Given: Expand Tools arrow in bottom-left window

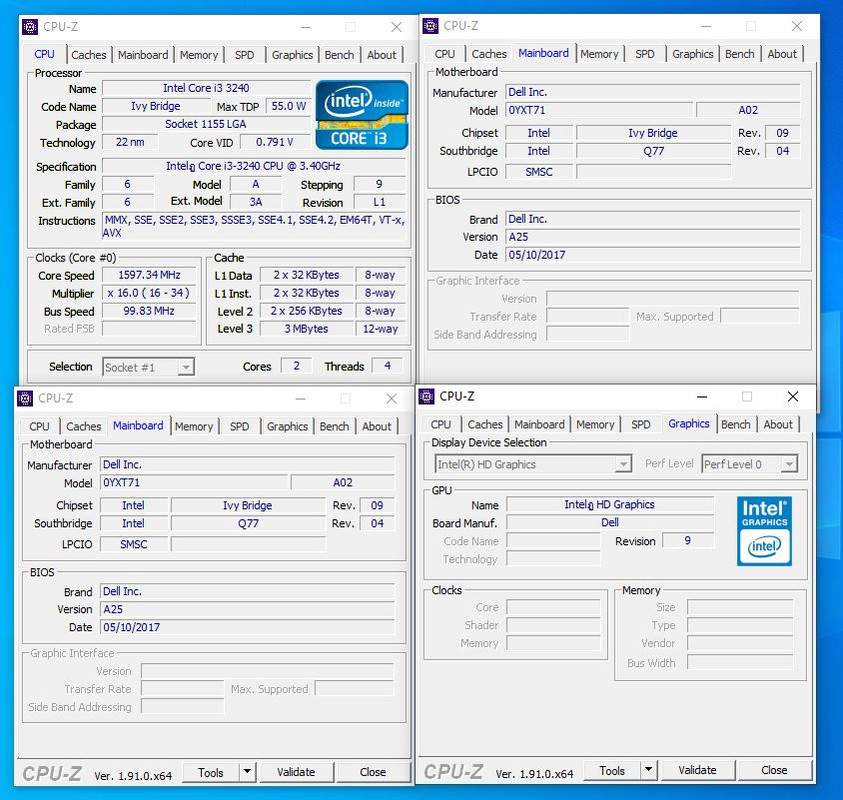Looking at the screenshot, I should pos(247,772).
